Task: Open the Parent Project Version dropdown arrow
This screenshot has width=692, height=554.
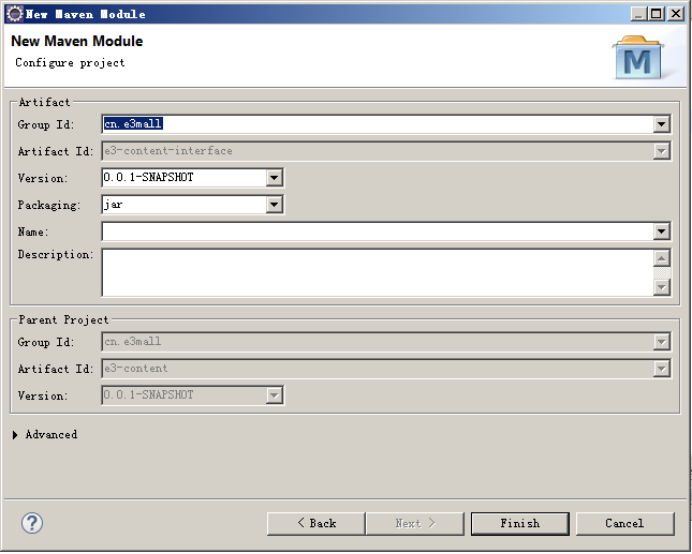Action: [274, 395]
